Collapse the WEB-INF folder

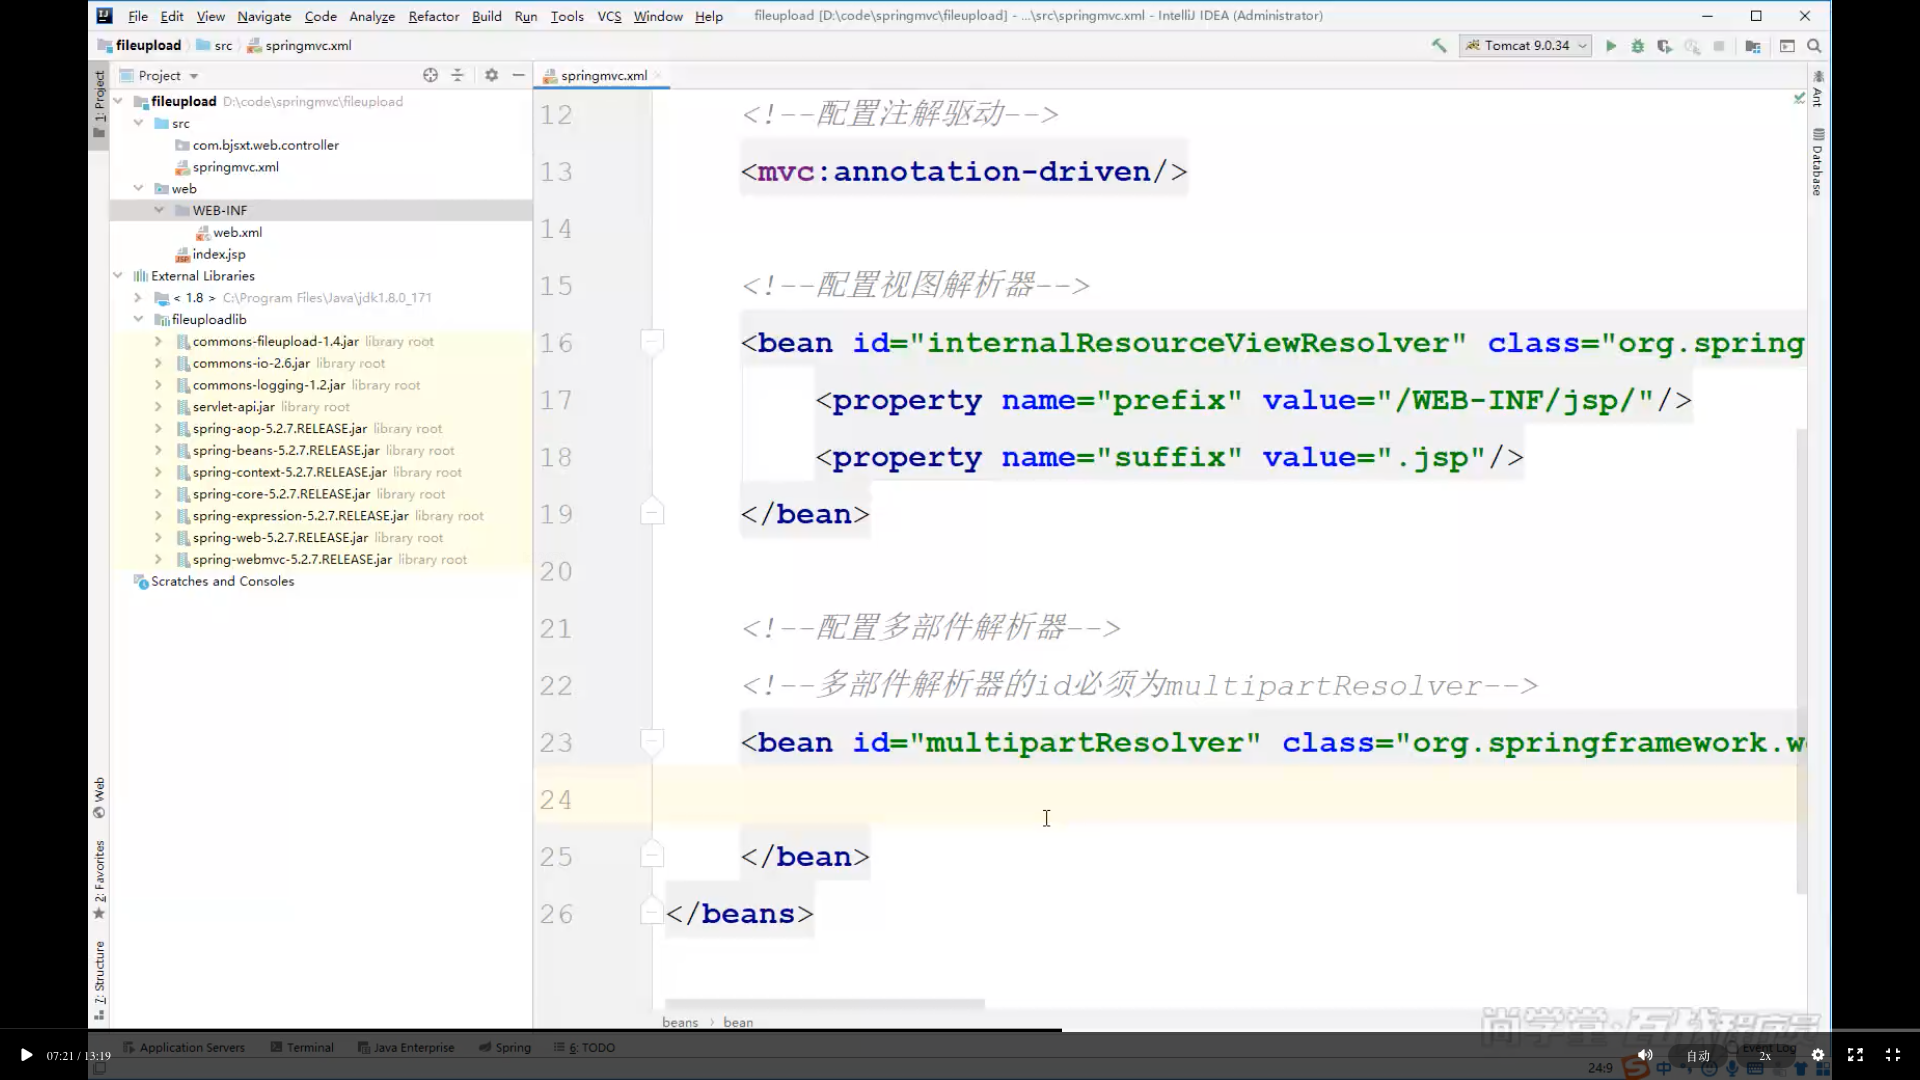(x=159, y=210)
